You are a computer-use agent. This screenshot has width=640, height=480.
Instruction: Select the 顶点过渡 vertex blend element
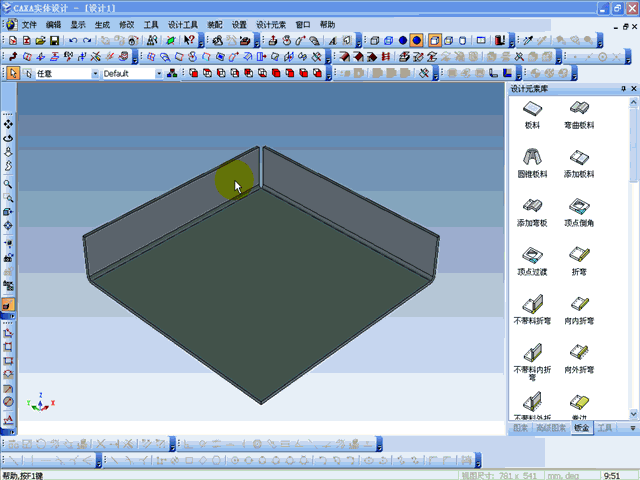click(x=532, y=261)
